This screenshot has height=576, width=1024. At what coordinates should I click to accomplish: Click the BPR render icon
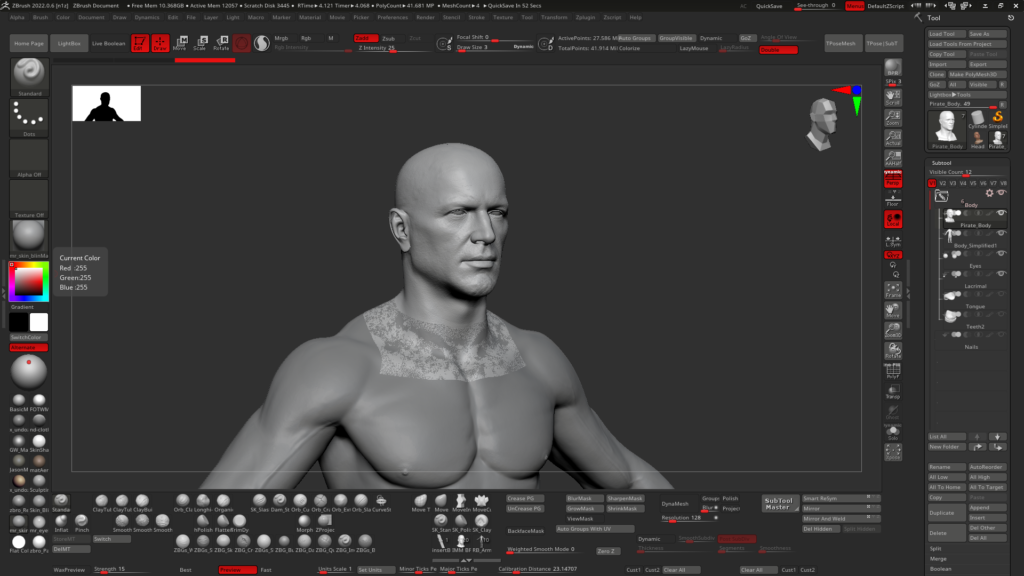(893, 69)
